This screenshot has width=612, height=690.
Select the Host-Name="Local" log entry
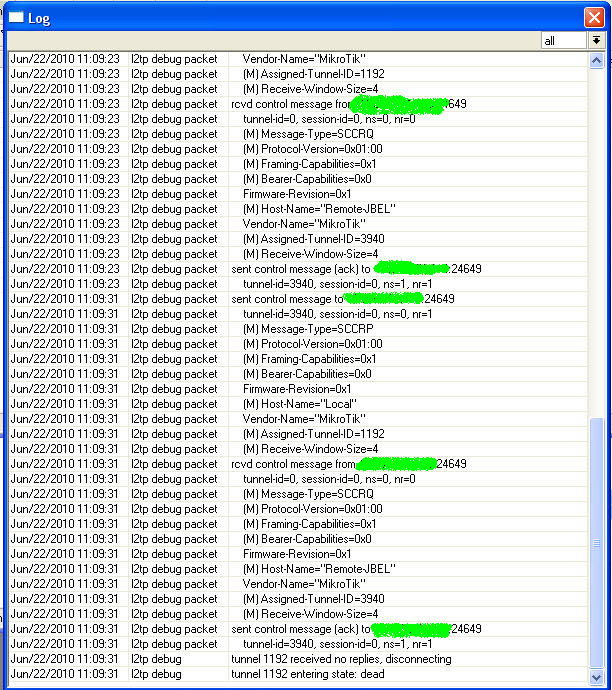pos(298,404)
